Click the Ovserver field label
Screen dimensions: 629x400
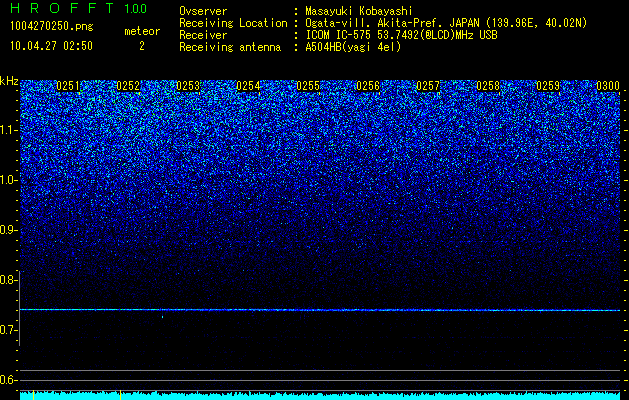203,11
